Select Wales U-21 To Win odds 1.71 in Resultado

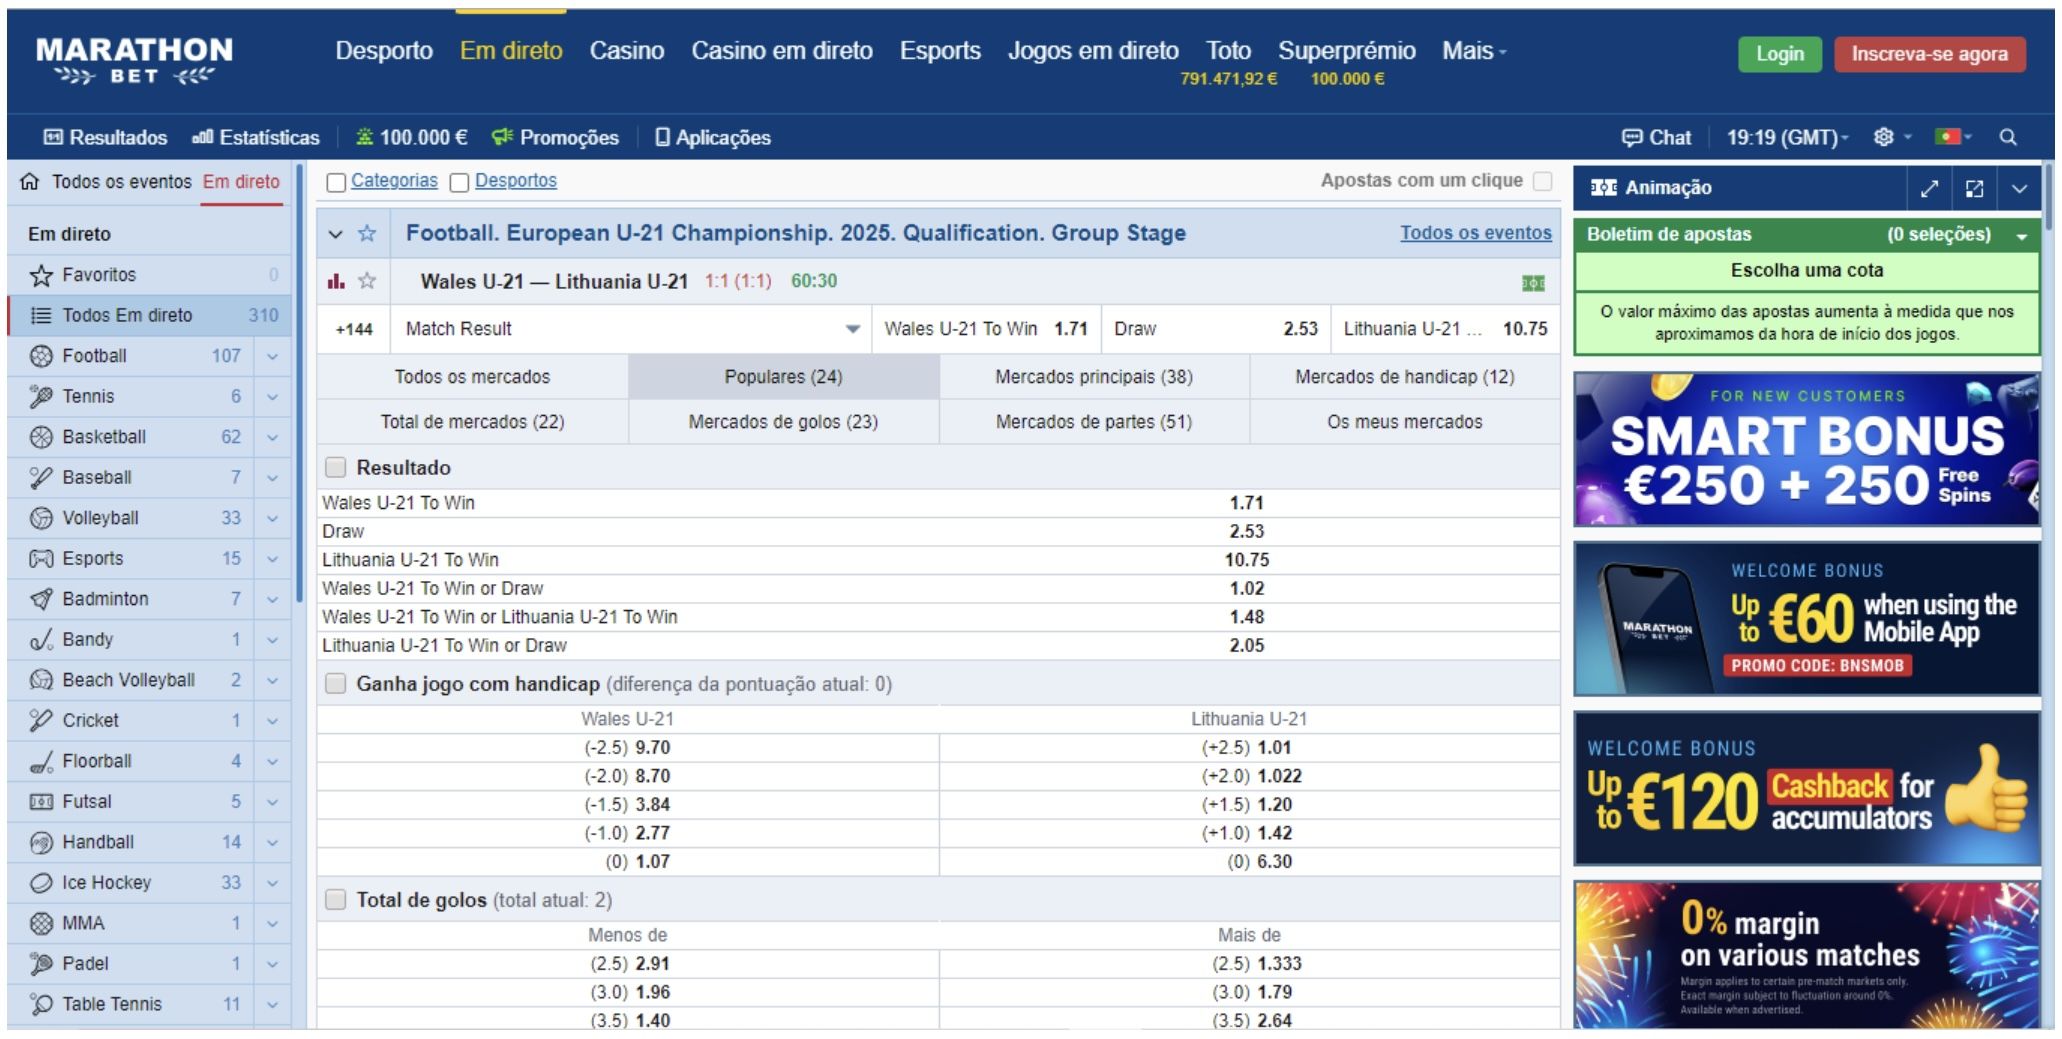(1246, 503)
